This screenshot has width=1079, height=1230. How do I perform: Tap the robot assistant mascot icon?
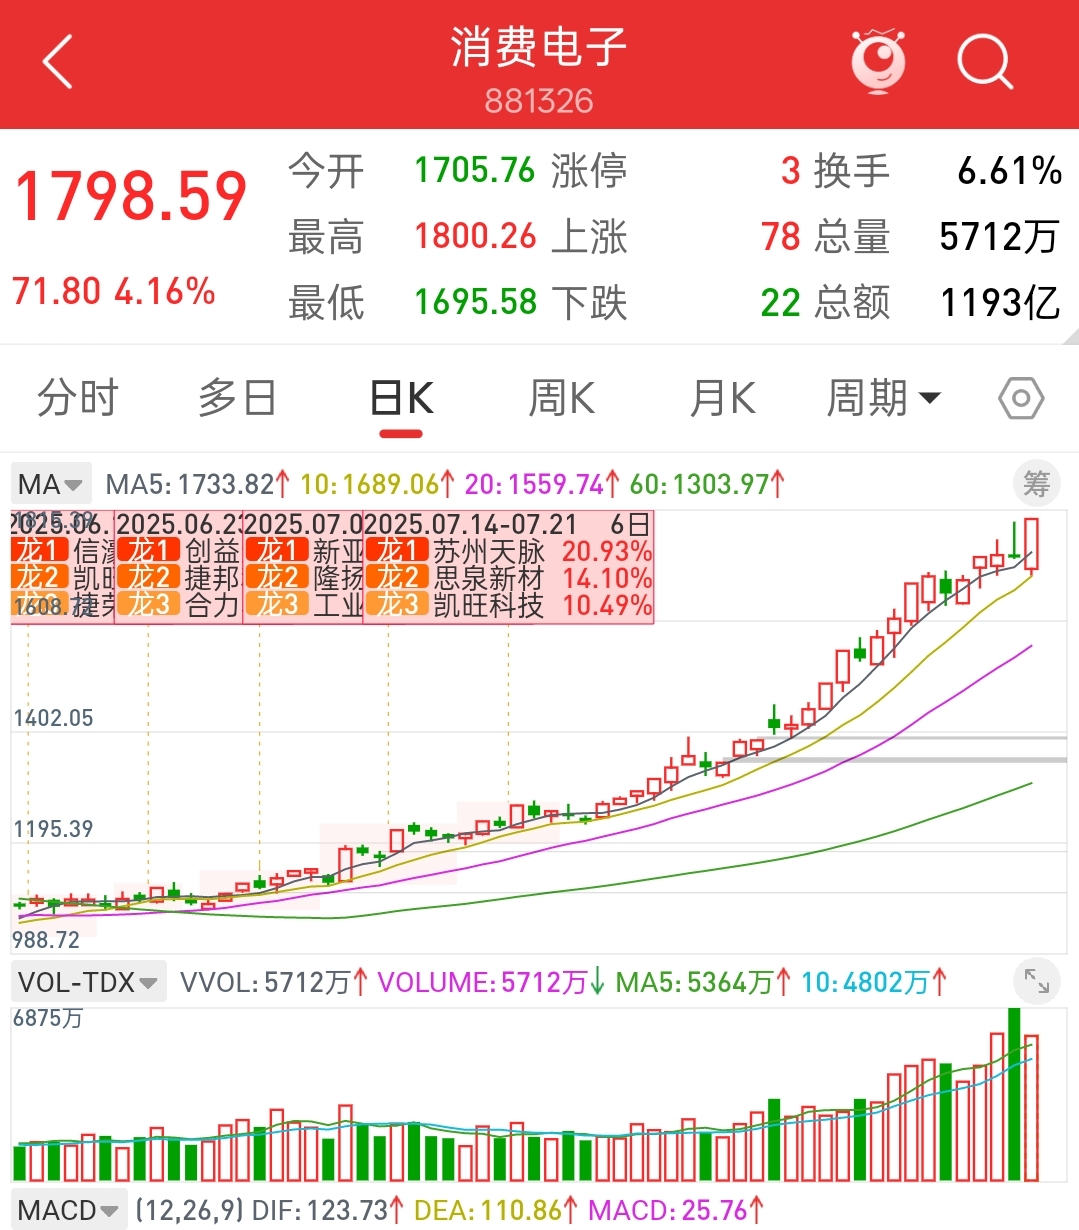[878, 62]
